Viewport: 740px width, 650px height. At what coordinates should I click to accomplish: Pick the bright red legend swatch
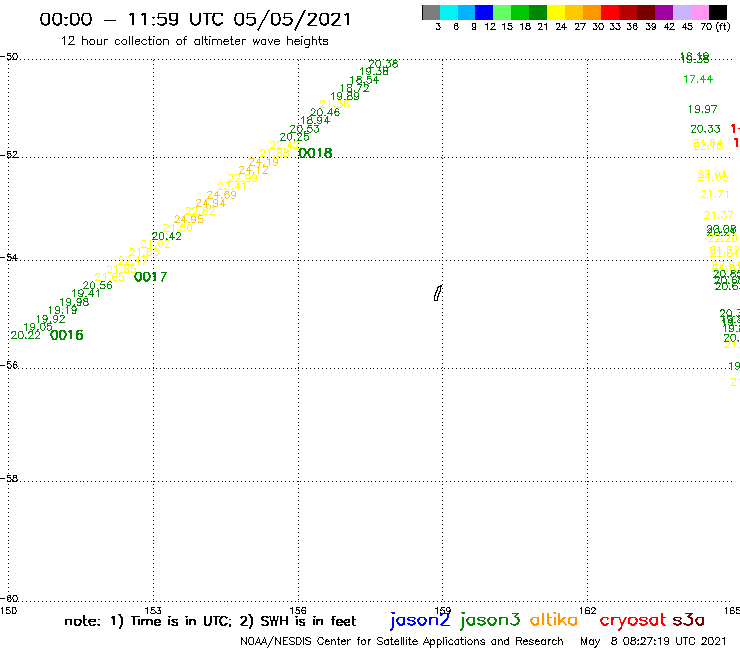[x=610, y=12]
